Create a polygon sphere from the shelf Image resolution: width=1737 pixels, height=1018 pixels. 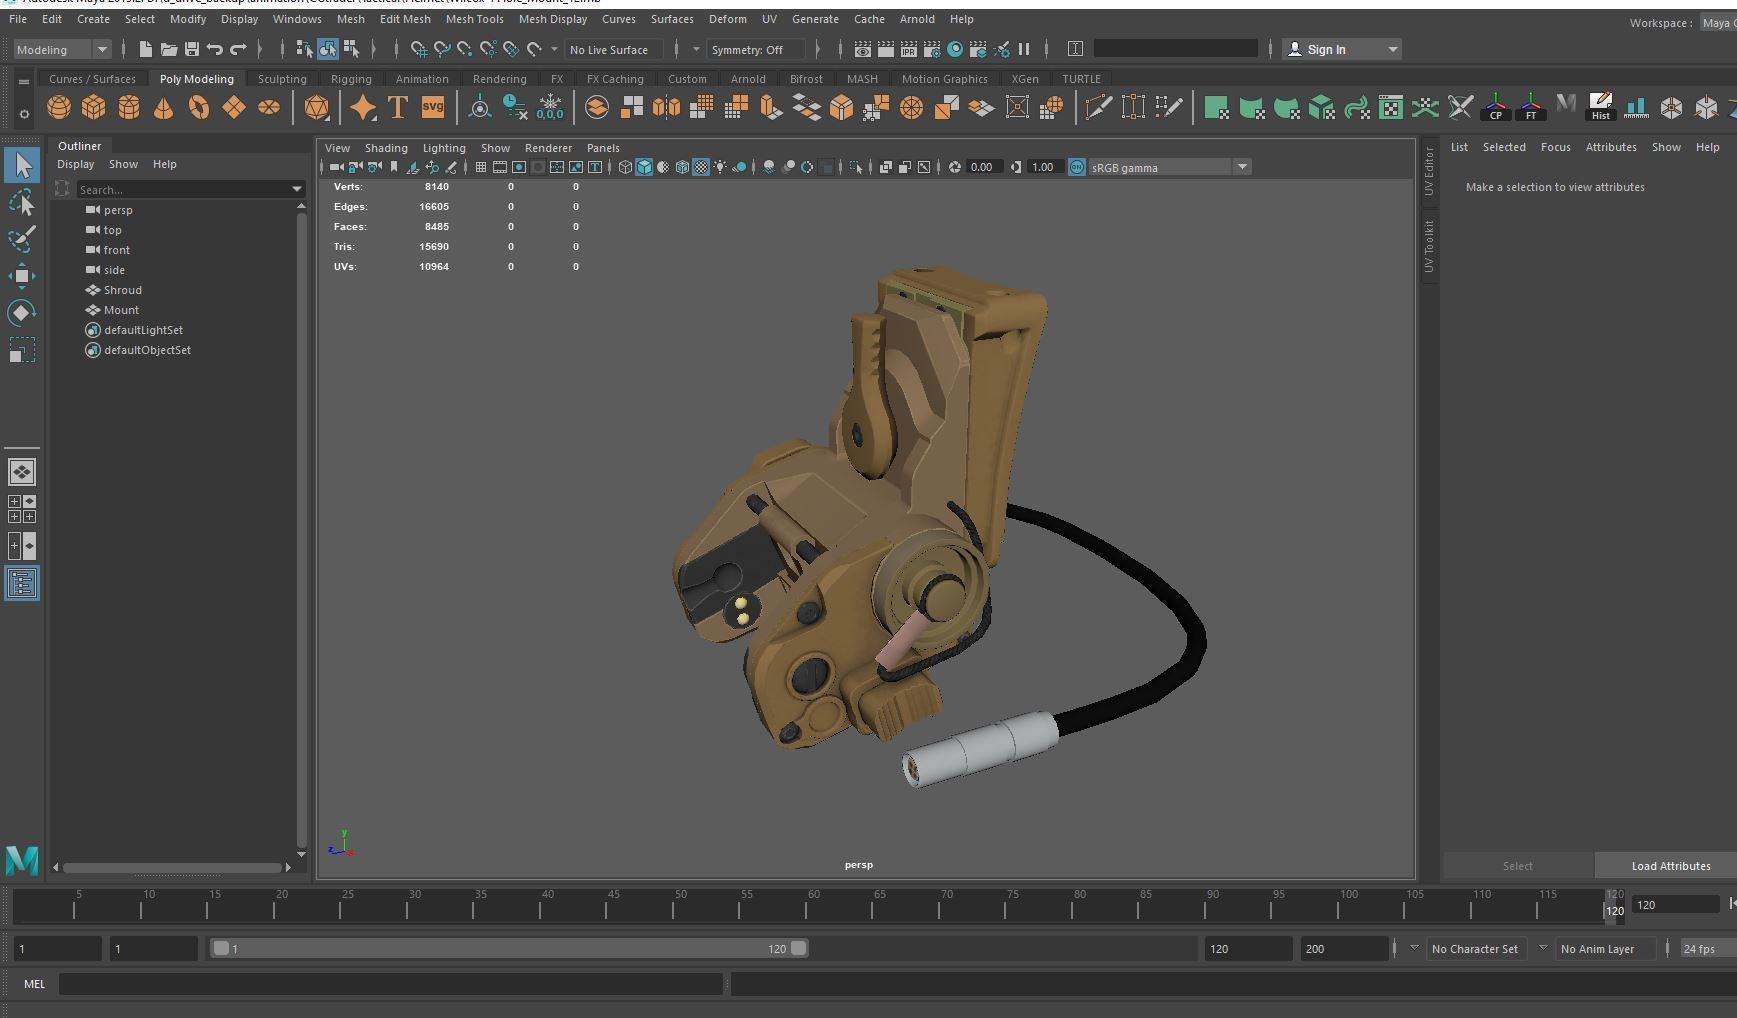[x=59, y=107]
